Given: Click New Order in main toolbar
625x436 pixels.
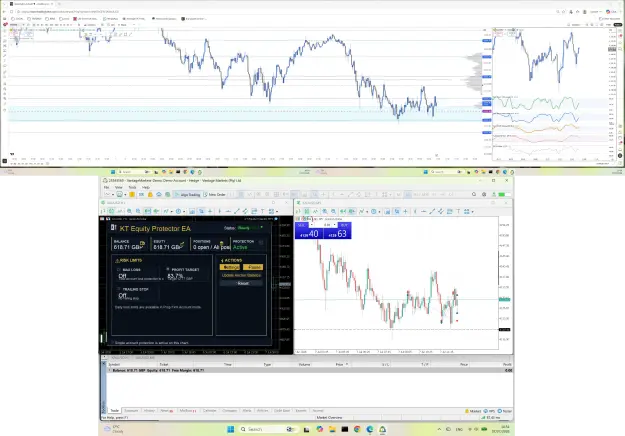Looking at the screenshot, I should click(215, 194).
